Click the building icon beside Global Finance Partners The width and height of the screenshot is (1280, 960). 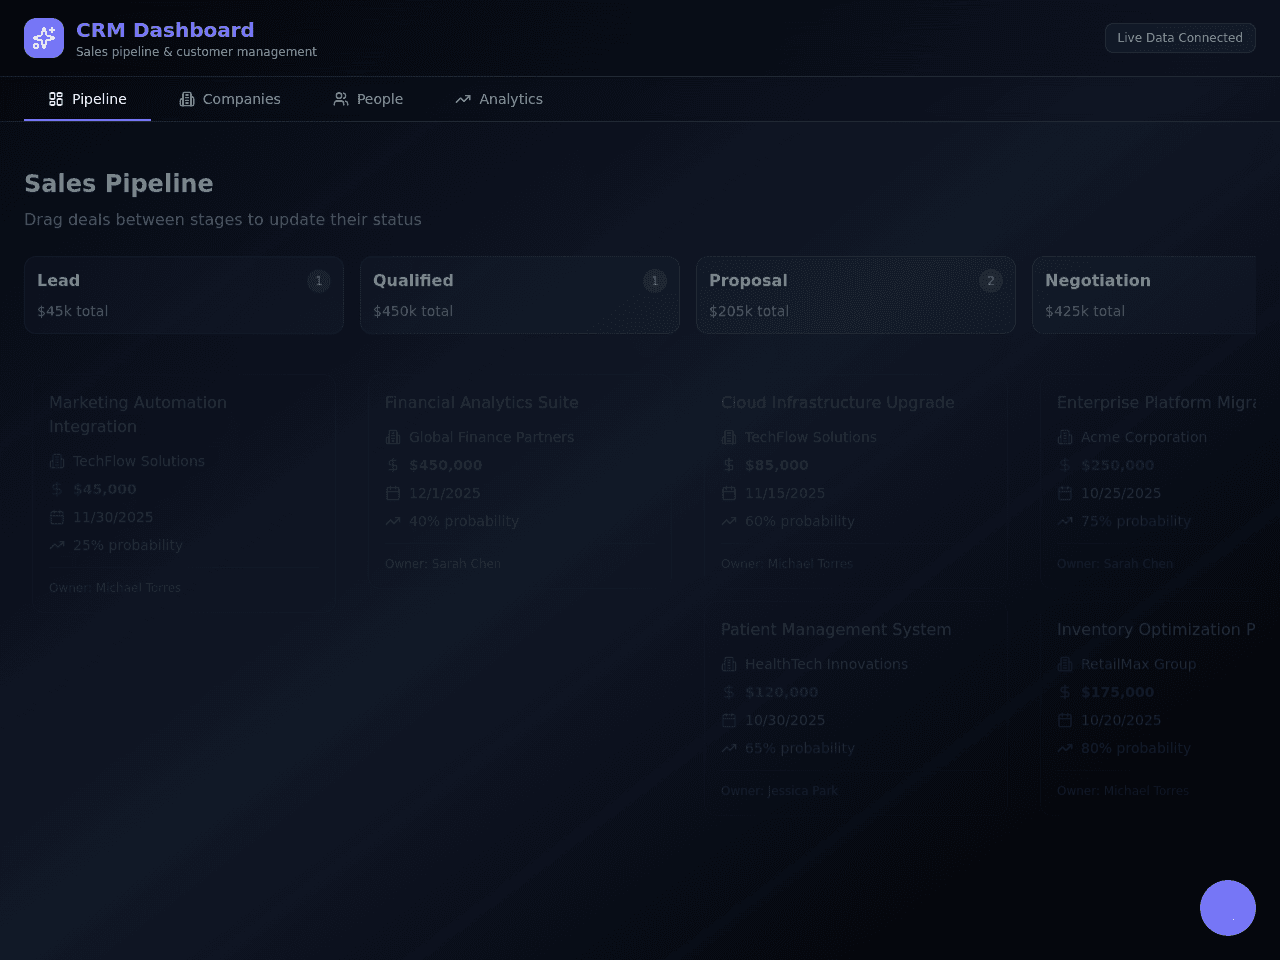[x=393, y=437]
